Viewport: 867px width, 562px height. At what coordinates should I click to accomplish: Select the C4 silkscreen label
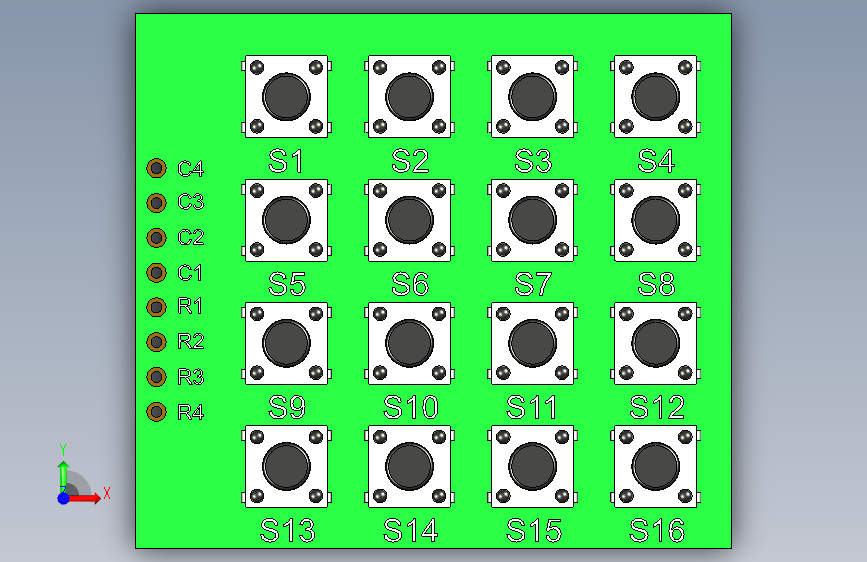click(x=191, y=169)
